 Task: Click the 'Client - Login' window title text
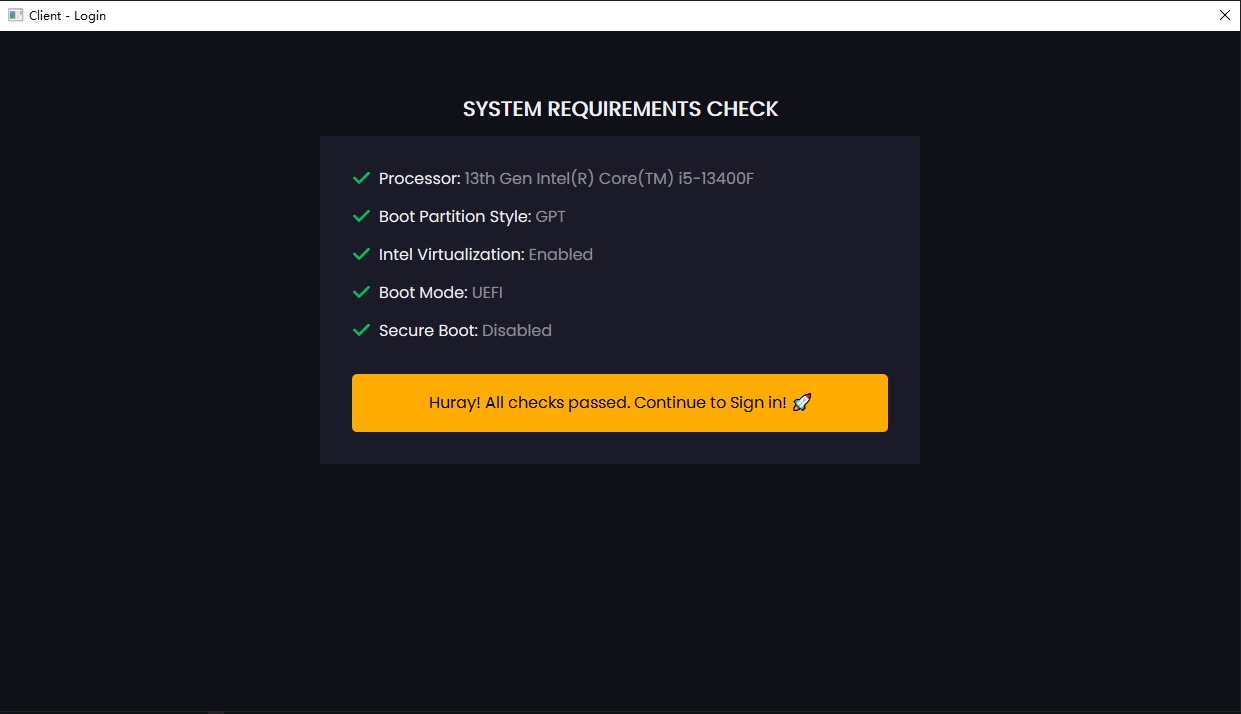(x=67, y=16)
